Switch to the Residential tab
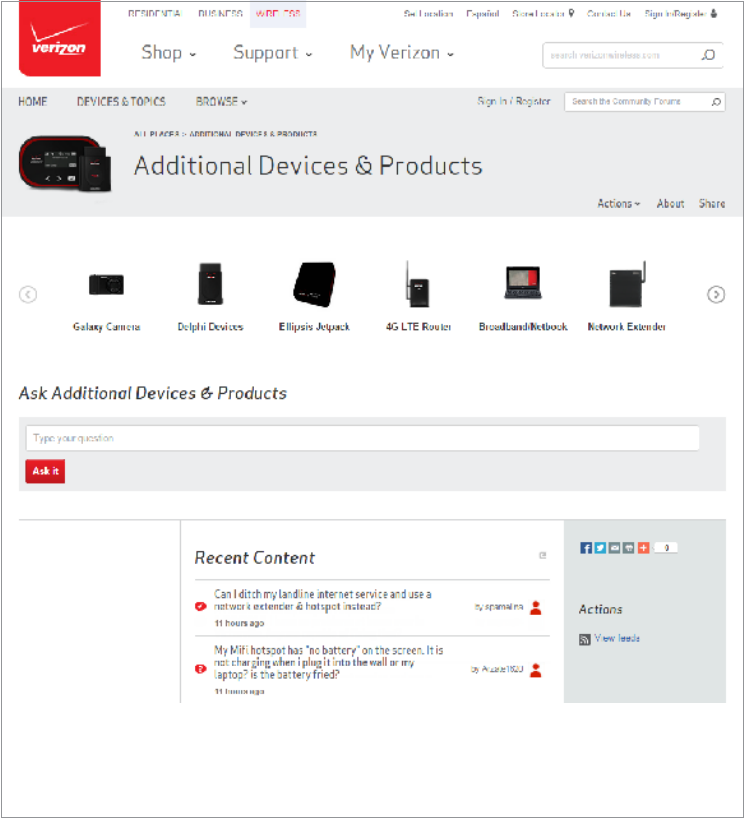 pyautogui.click(x=154, y=14)
